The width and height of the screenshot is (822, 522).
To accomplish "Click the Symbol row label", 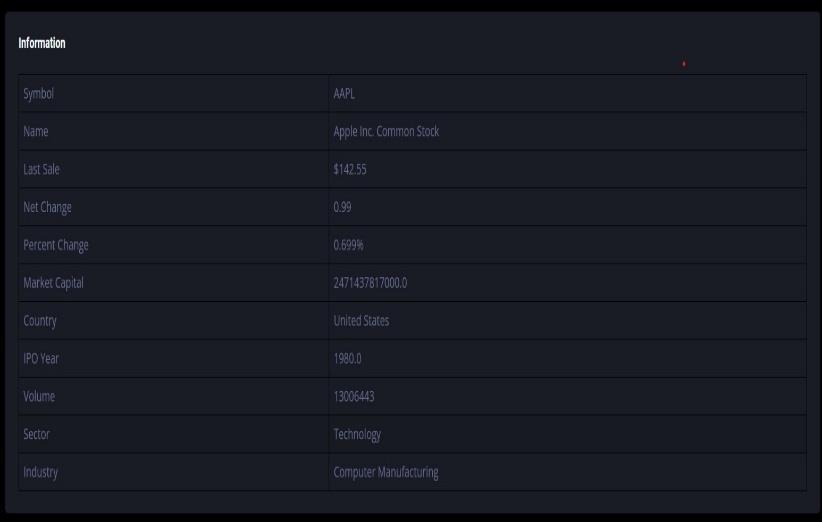I will tap(38, 94).
